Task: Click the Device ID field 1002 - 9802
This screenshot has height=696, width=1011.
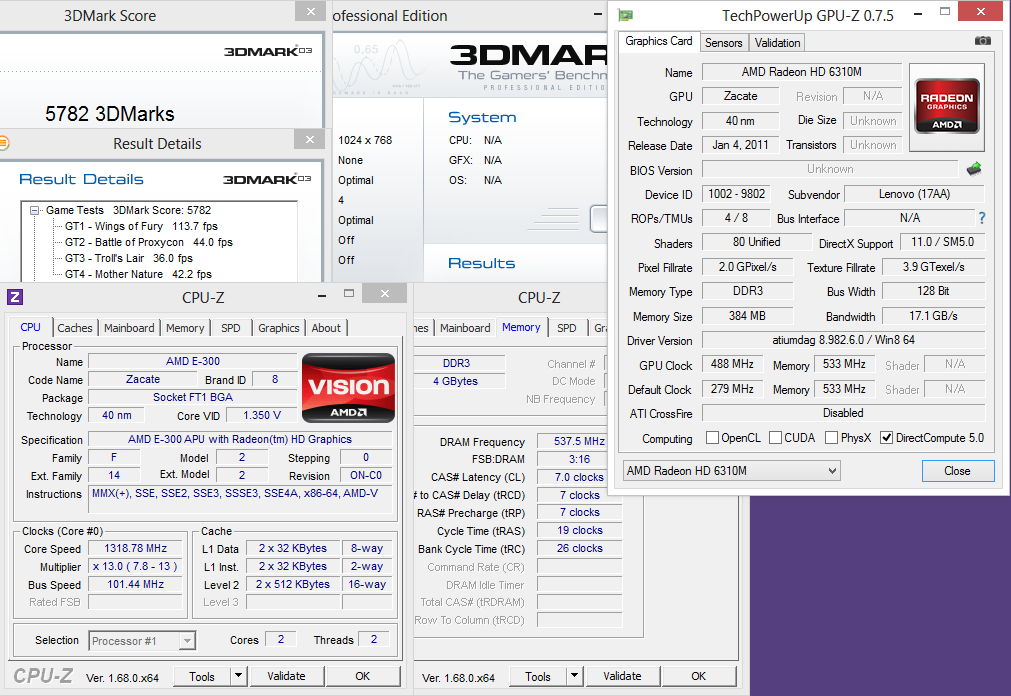Action: coord(736,194)
